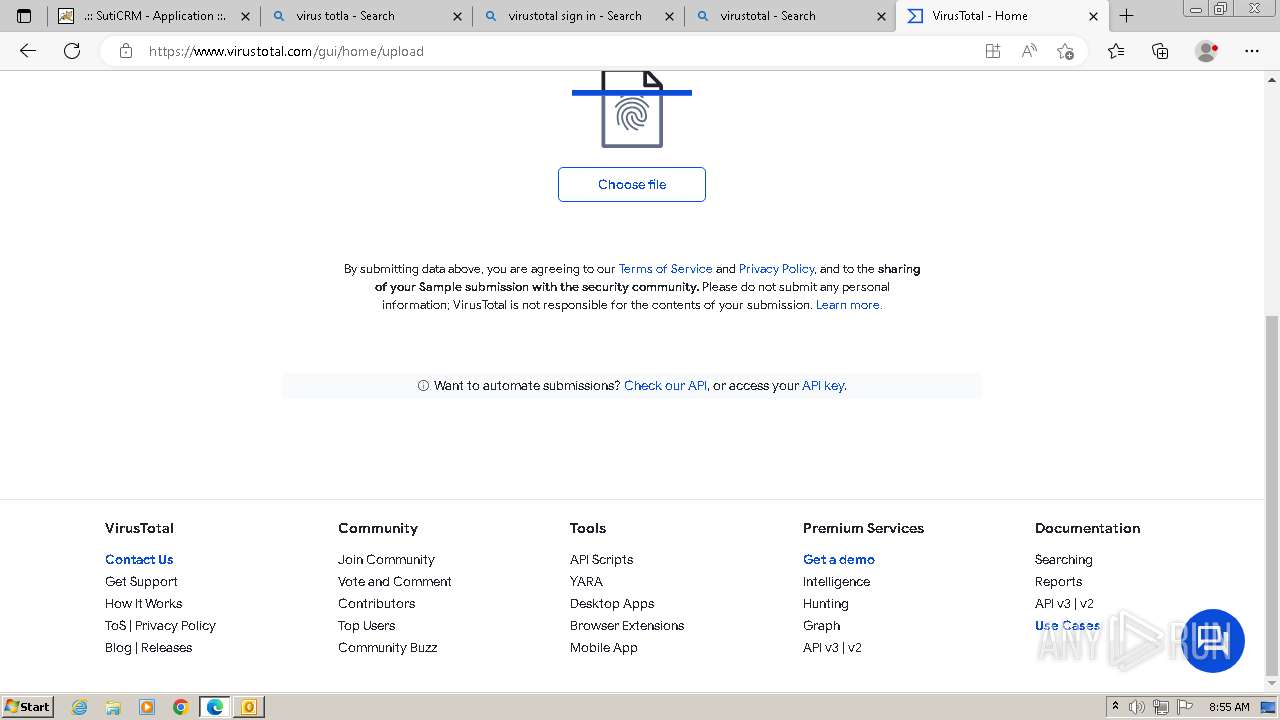Open the blue chat bubble widget
Screen dimensions: 1280x720
point(1213,641)
